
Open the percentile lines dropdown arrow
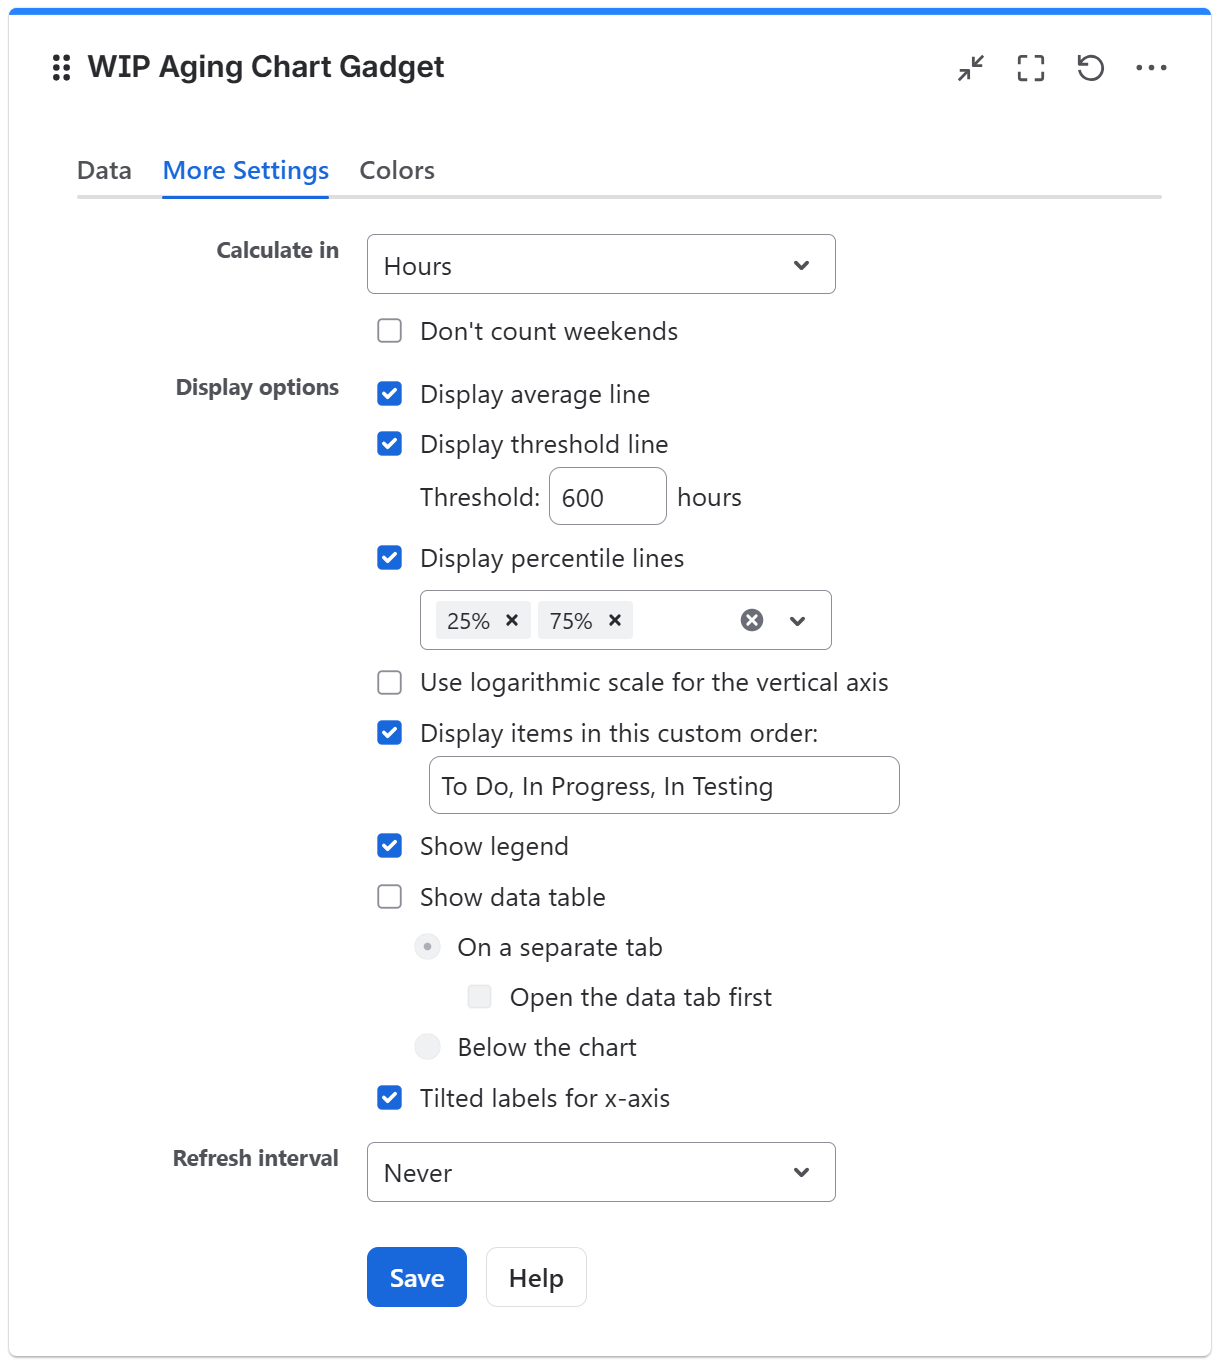click(797, 621)
